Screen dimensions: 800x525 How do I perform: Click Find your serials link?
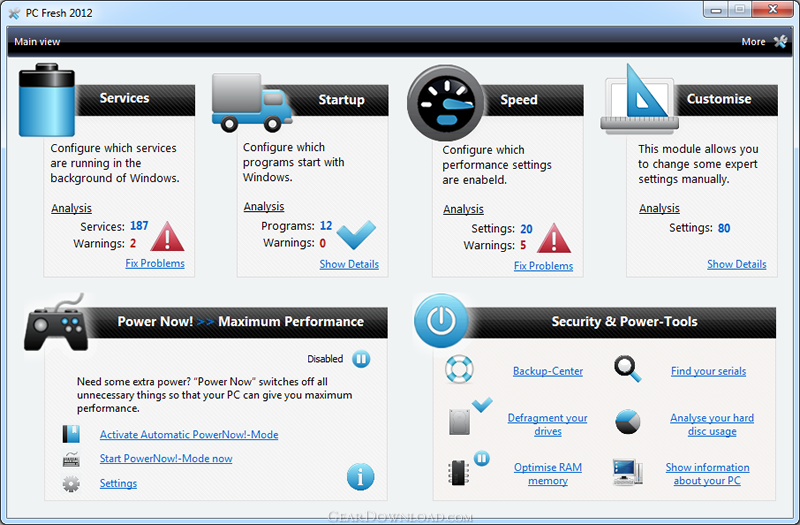(x=709, y=371)
